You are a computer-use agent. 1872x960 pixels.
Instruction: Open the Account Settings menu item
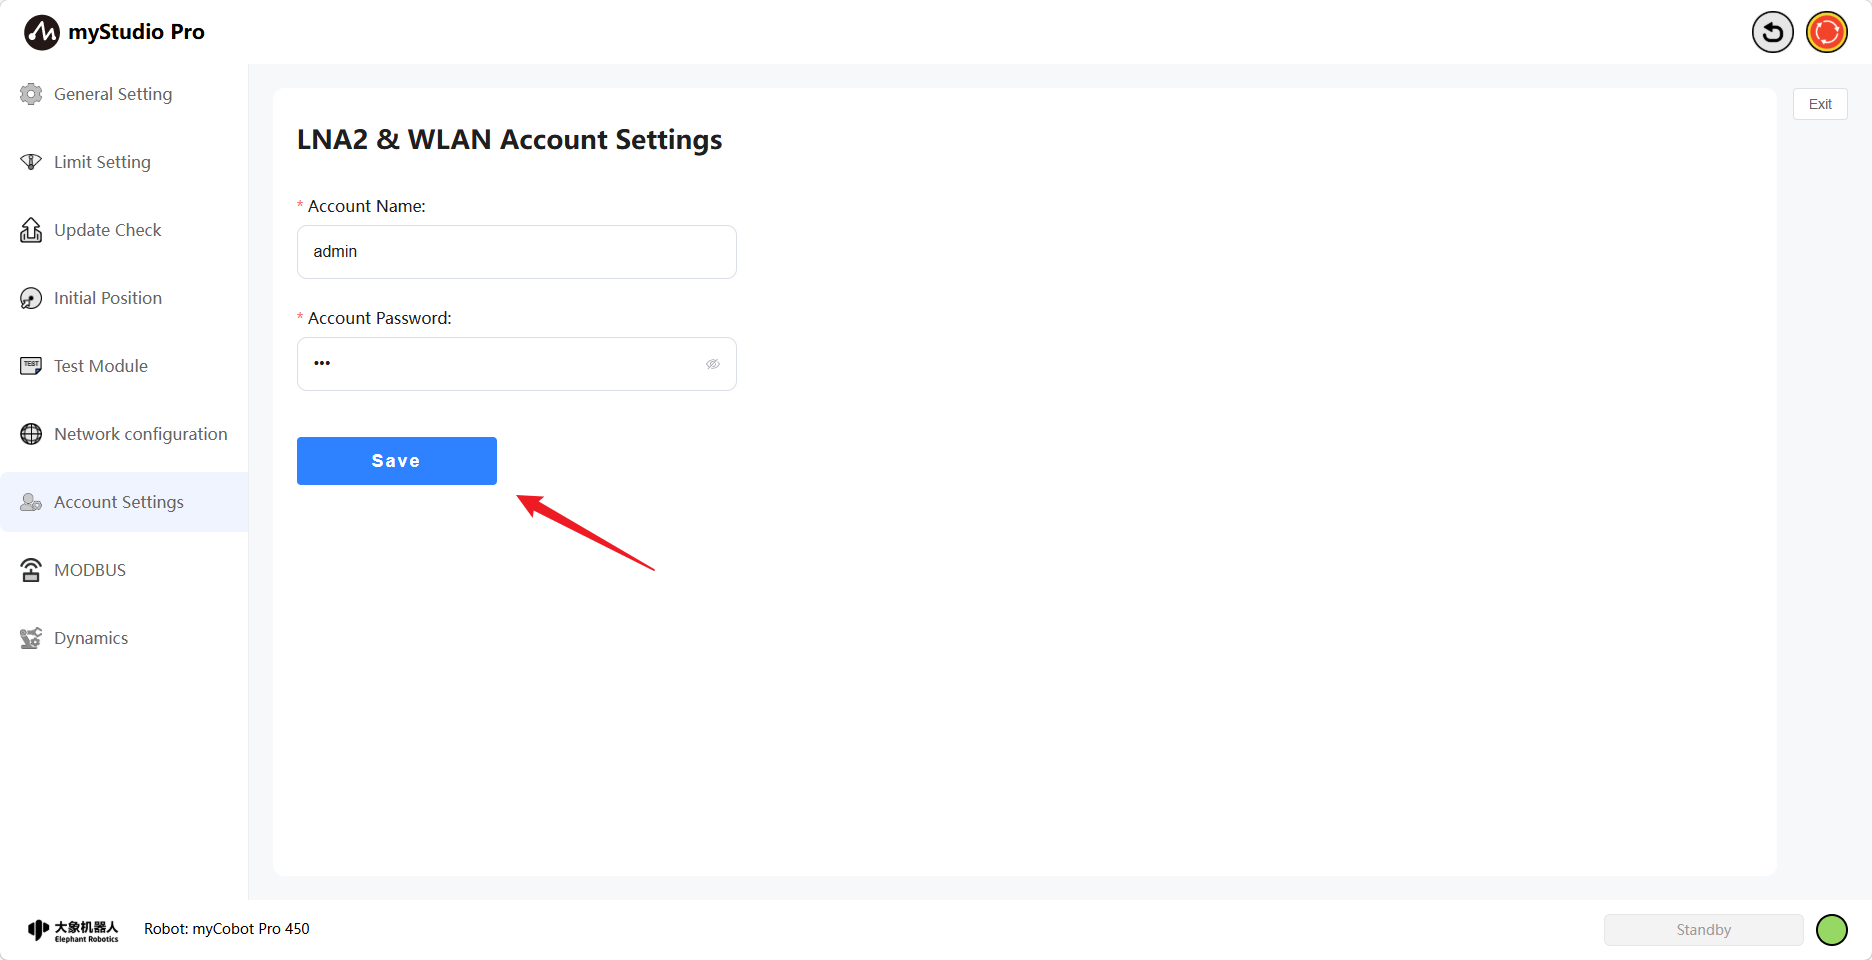pyautogui.click(x=119, y=502)
